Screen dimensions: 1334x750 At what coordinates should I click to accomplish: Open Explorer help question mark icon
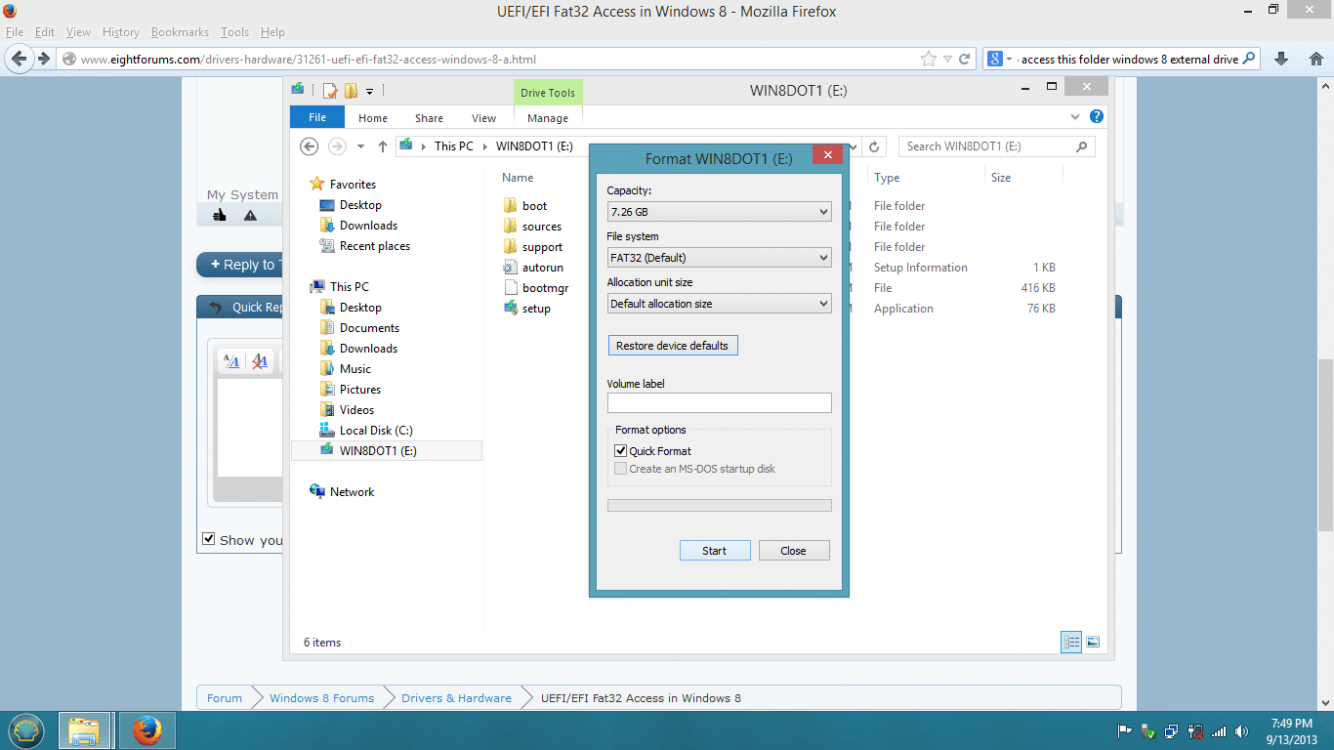tap(1096, 117)
